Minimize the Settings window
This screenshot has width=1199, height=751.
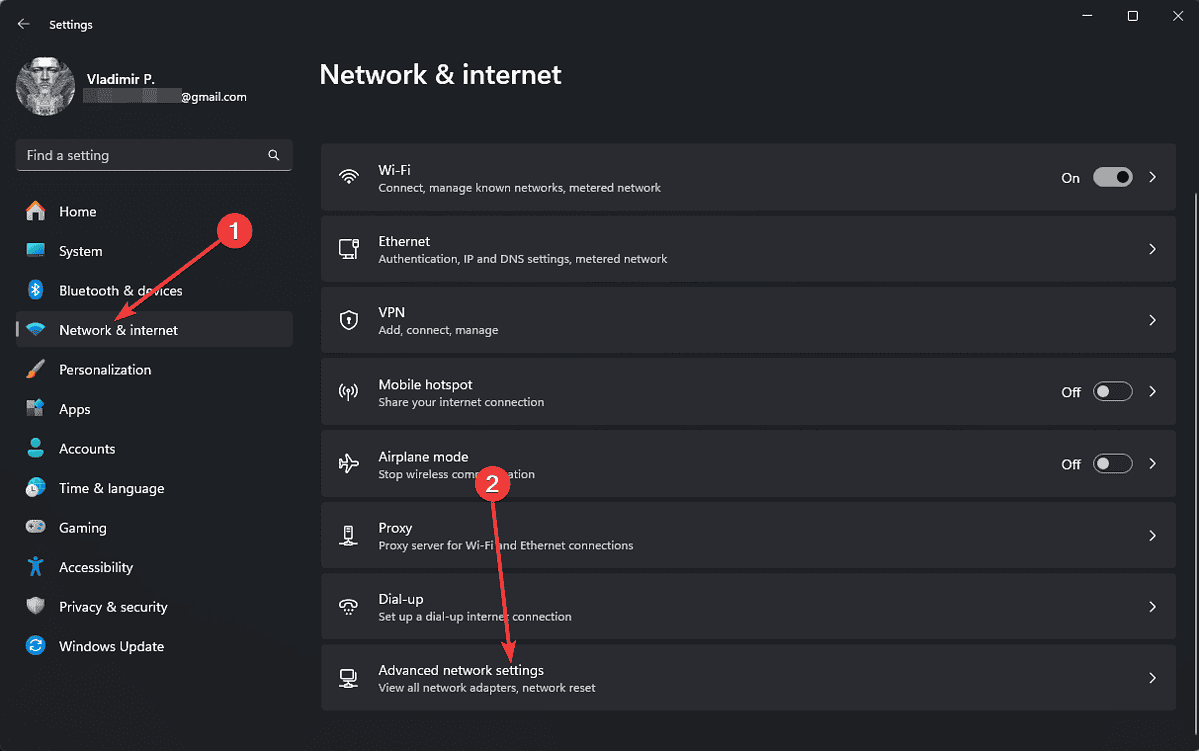click(x=1087, y=16)
